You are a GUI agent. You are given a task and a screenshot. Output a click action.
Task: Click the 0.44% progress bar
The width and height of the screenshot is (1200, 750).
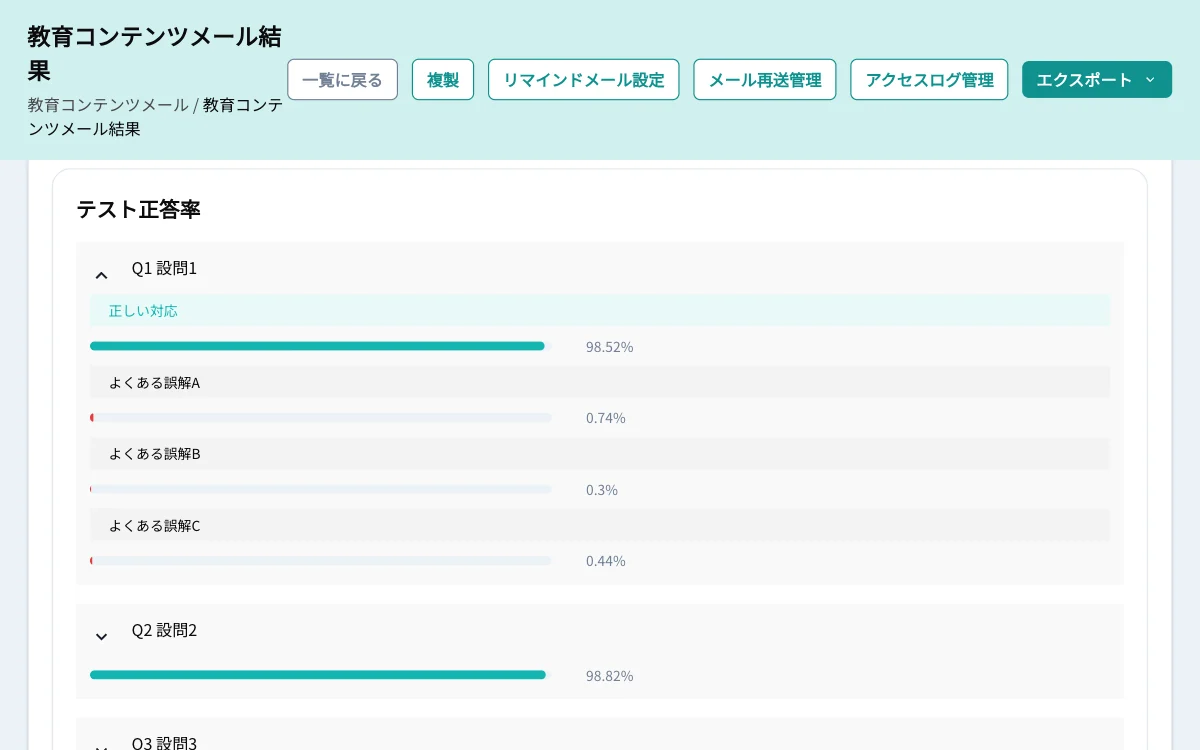(320, 561)
